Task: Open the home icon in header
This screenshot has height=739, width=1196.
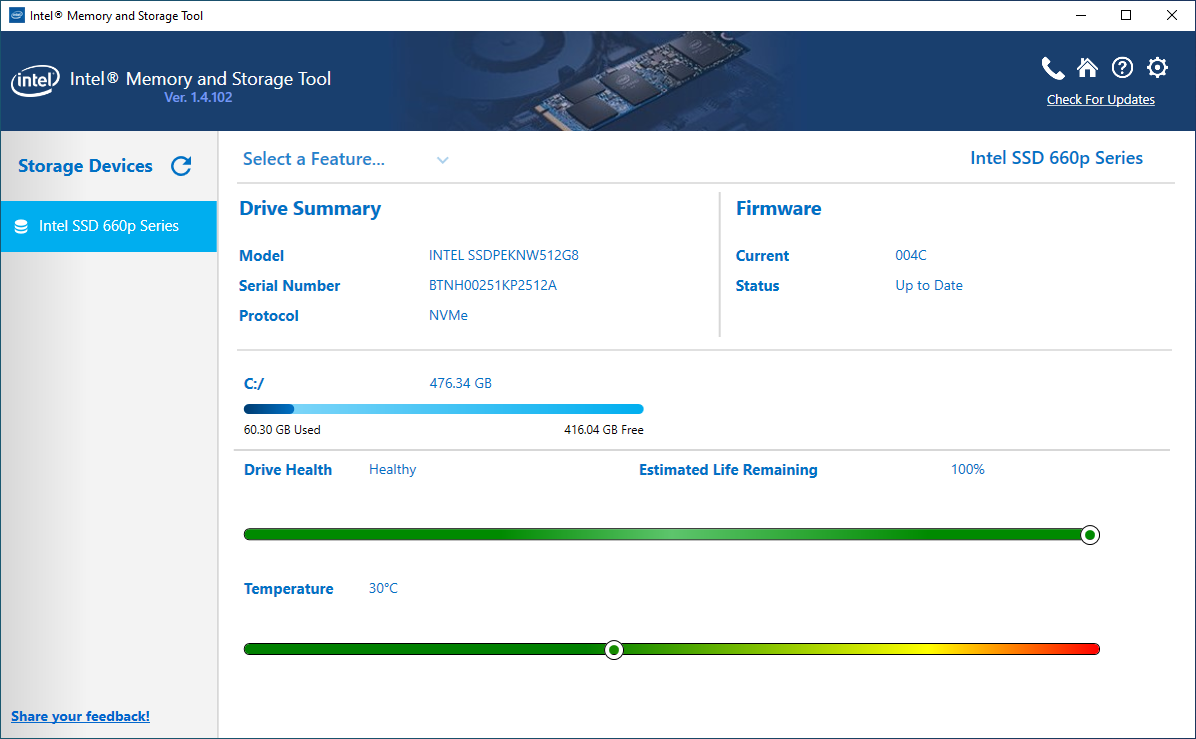Action: pos(1087,68)
